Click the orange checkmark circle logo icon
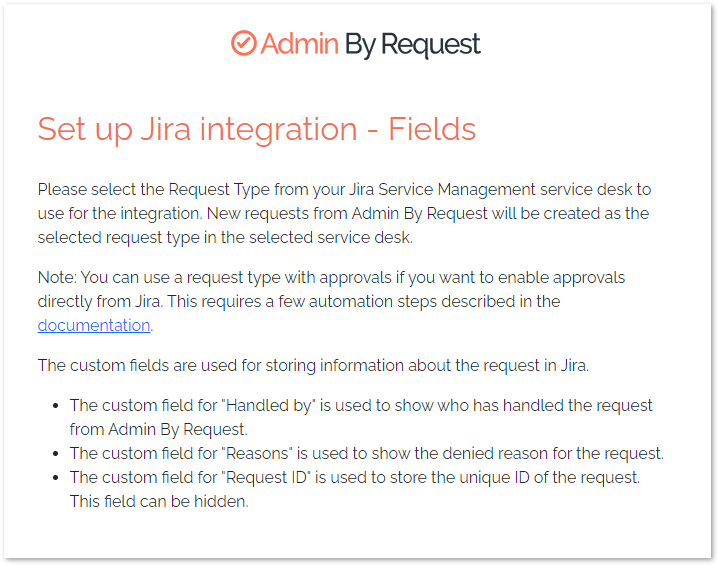 [243, 43]
